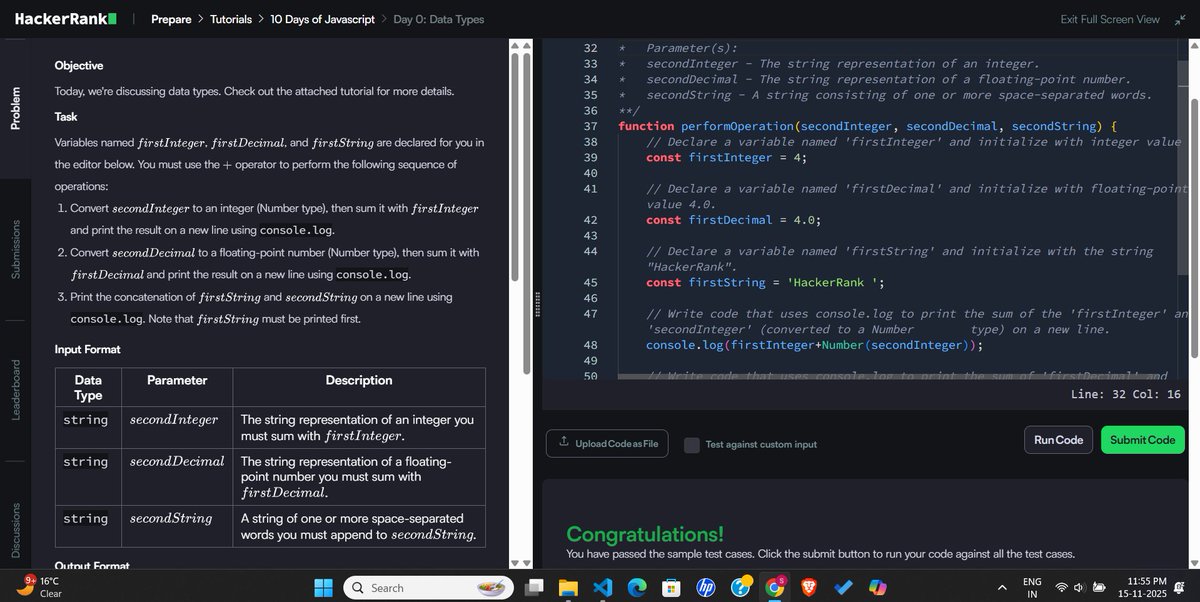The width and height of the screenshot is (1200, 602).
Task: Run the code
Action: point(1057,439)
